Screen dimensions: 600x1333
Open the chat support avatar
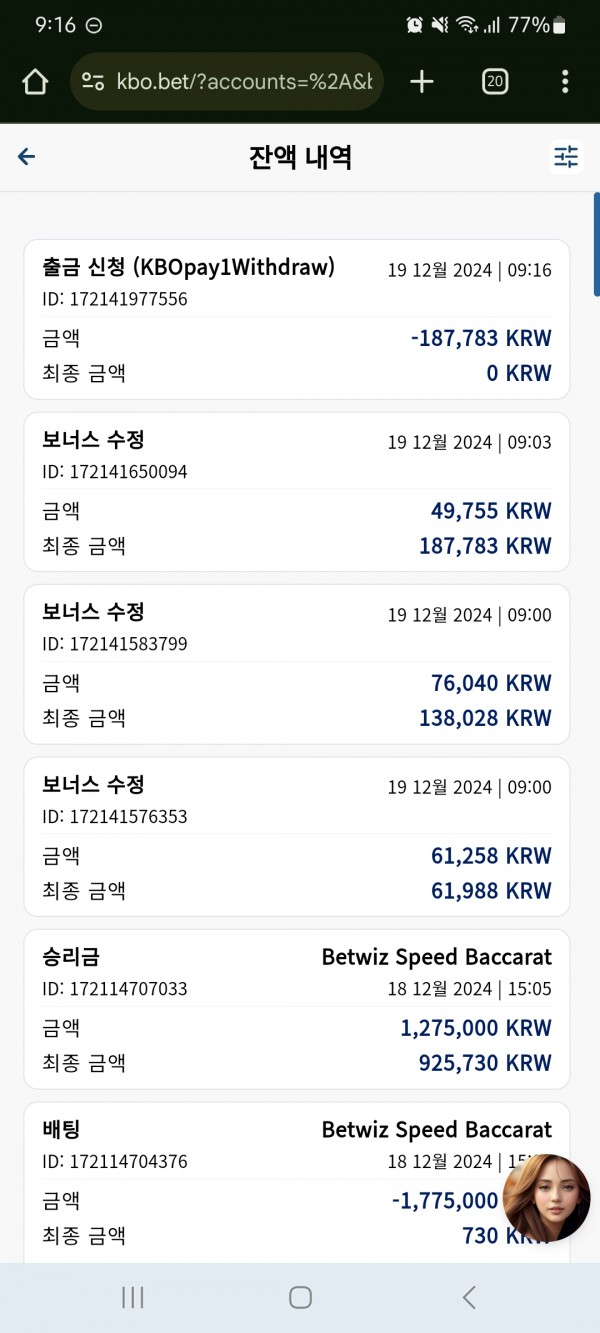tap(546, 1198)
